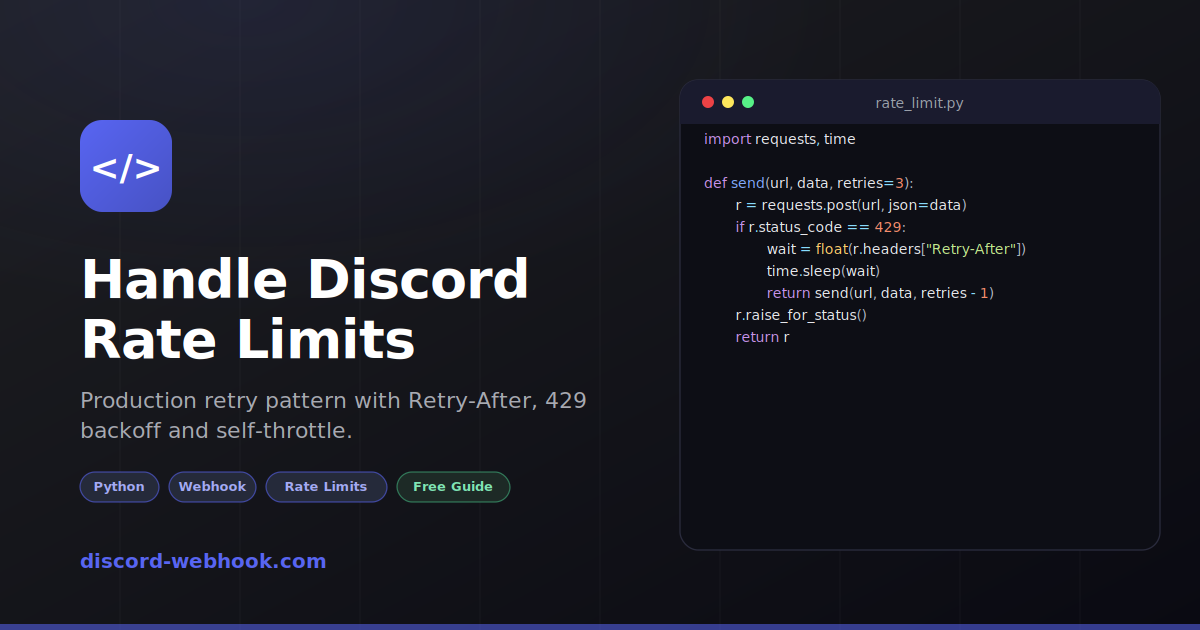
Task: Click the rate_limit.py file title
Action: (920, 103)
